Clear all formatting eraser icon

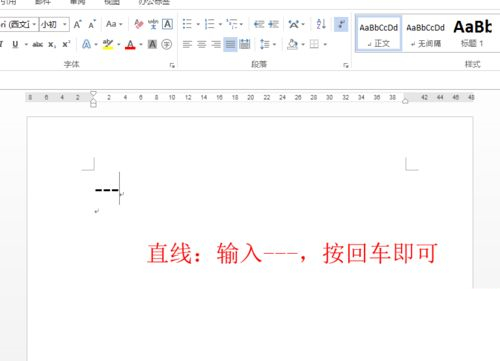pyautogui.click(x=139, y=24)
